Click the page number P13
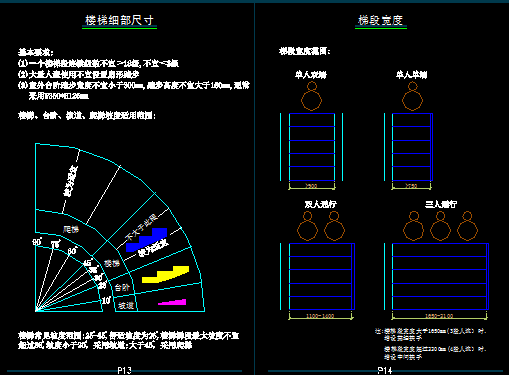This screenshot has height=375, width=509. pos(124,370)
